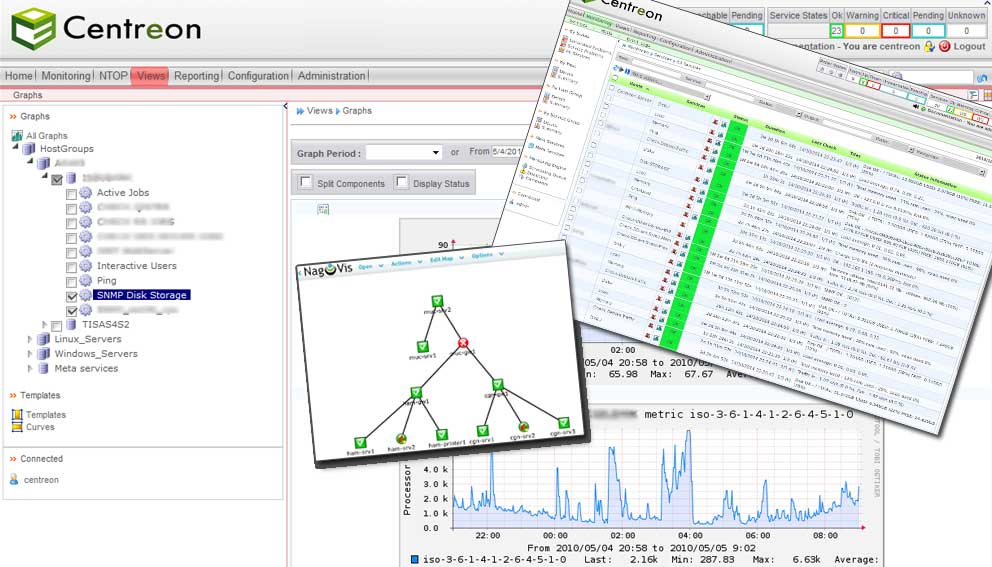Click the Curves link

(40, 427)
